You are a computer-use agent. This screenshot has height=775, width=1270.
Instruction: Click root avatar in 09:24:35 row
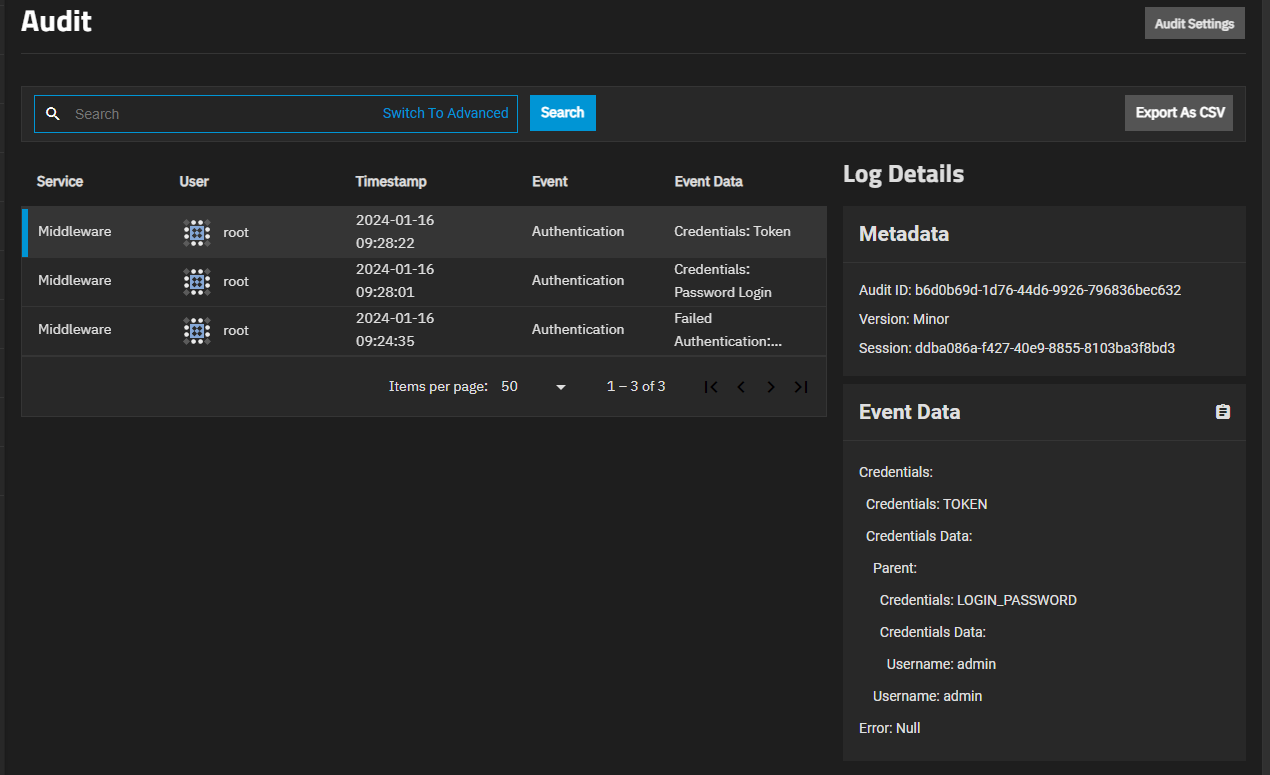click(x=197, y=330)
